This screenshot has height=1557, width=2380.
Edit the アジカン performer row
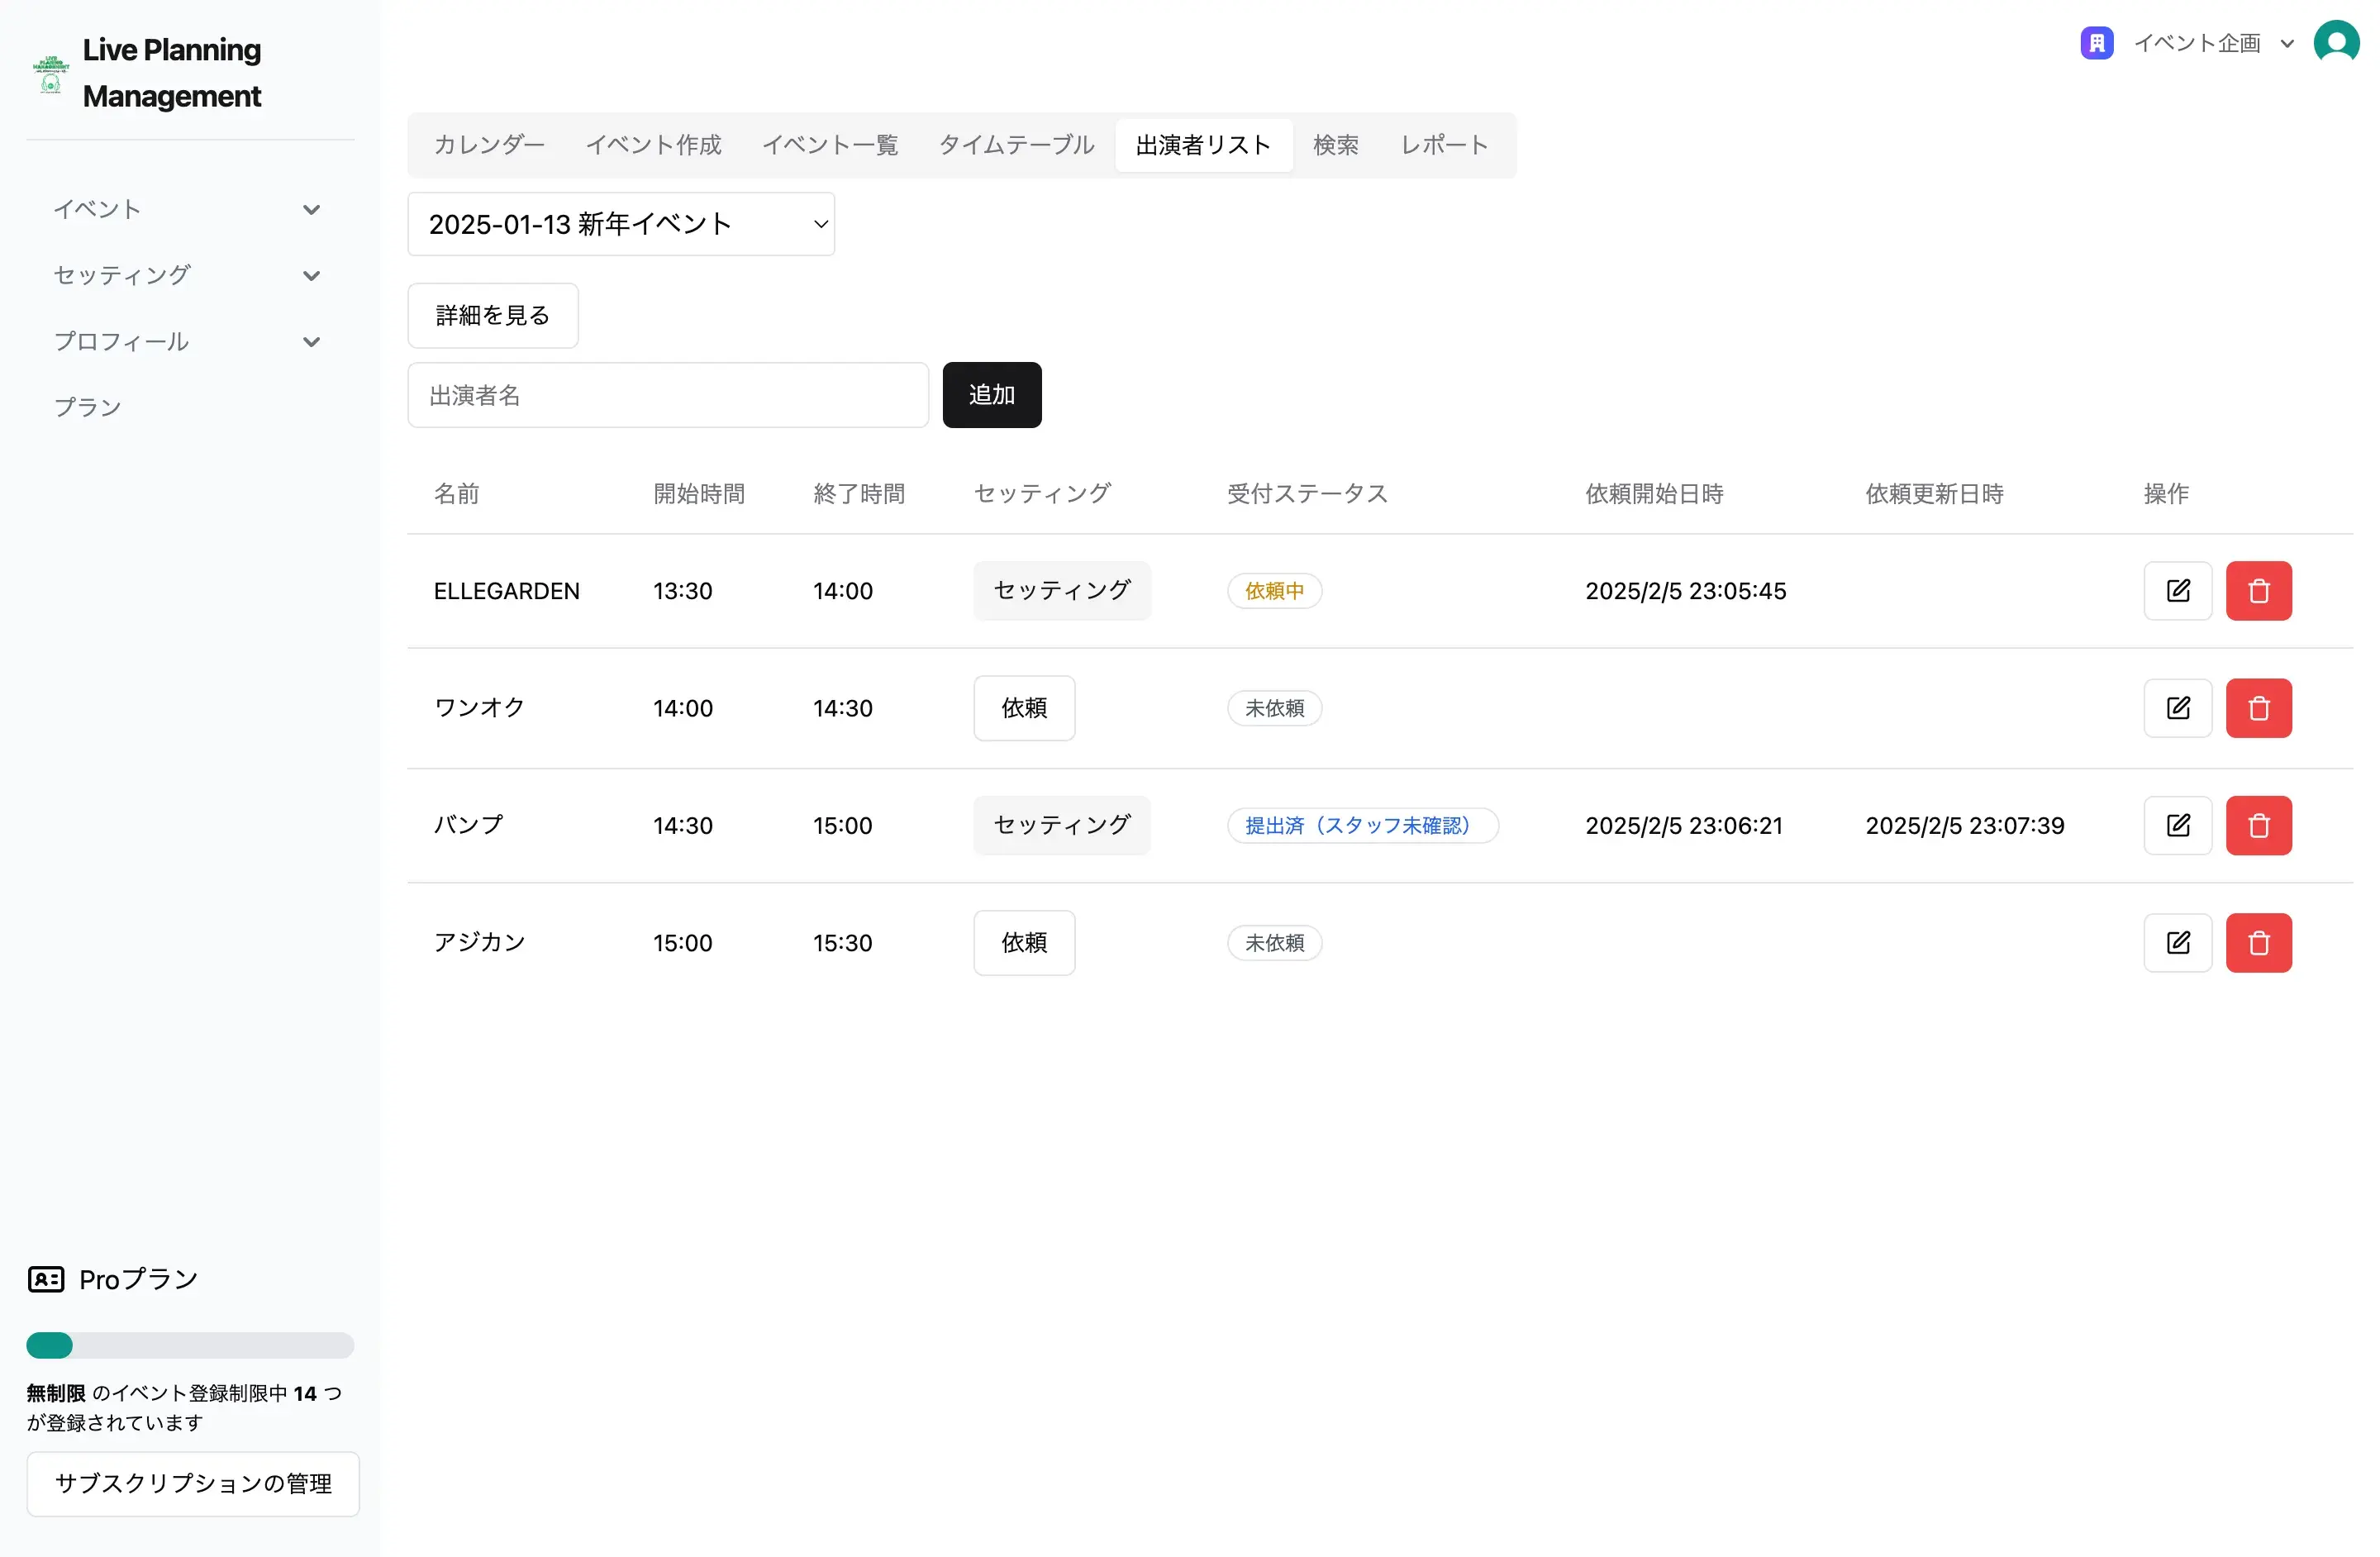point(2177,942)
